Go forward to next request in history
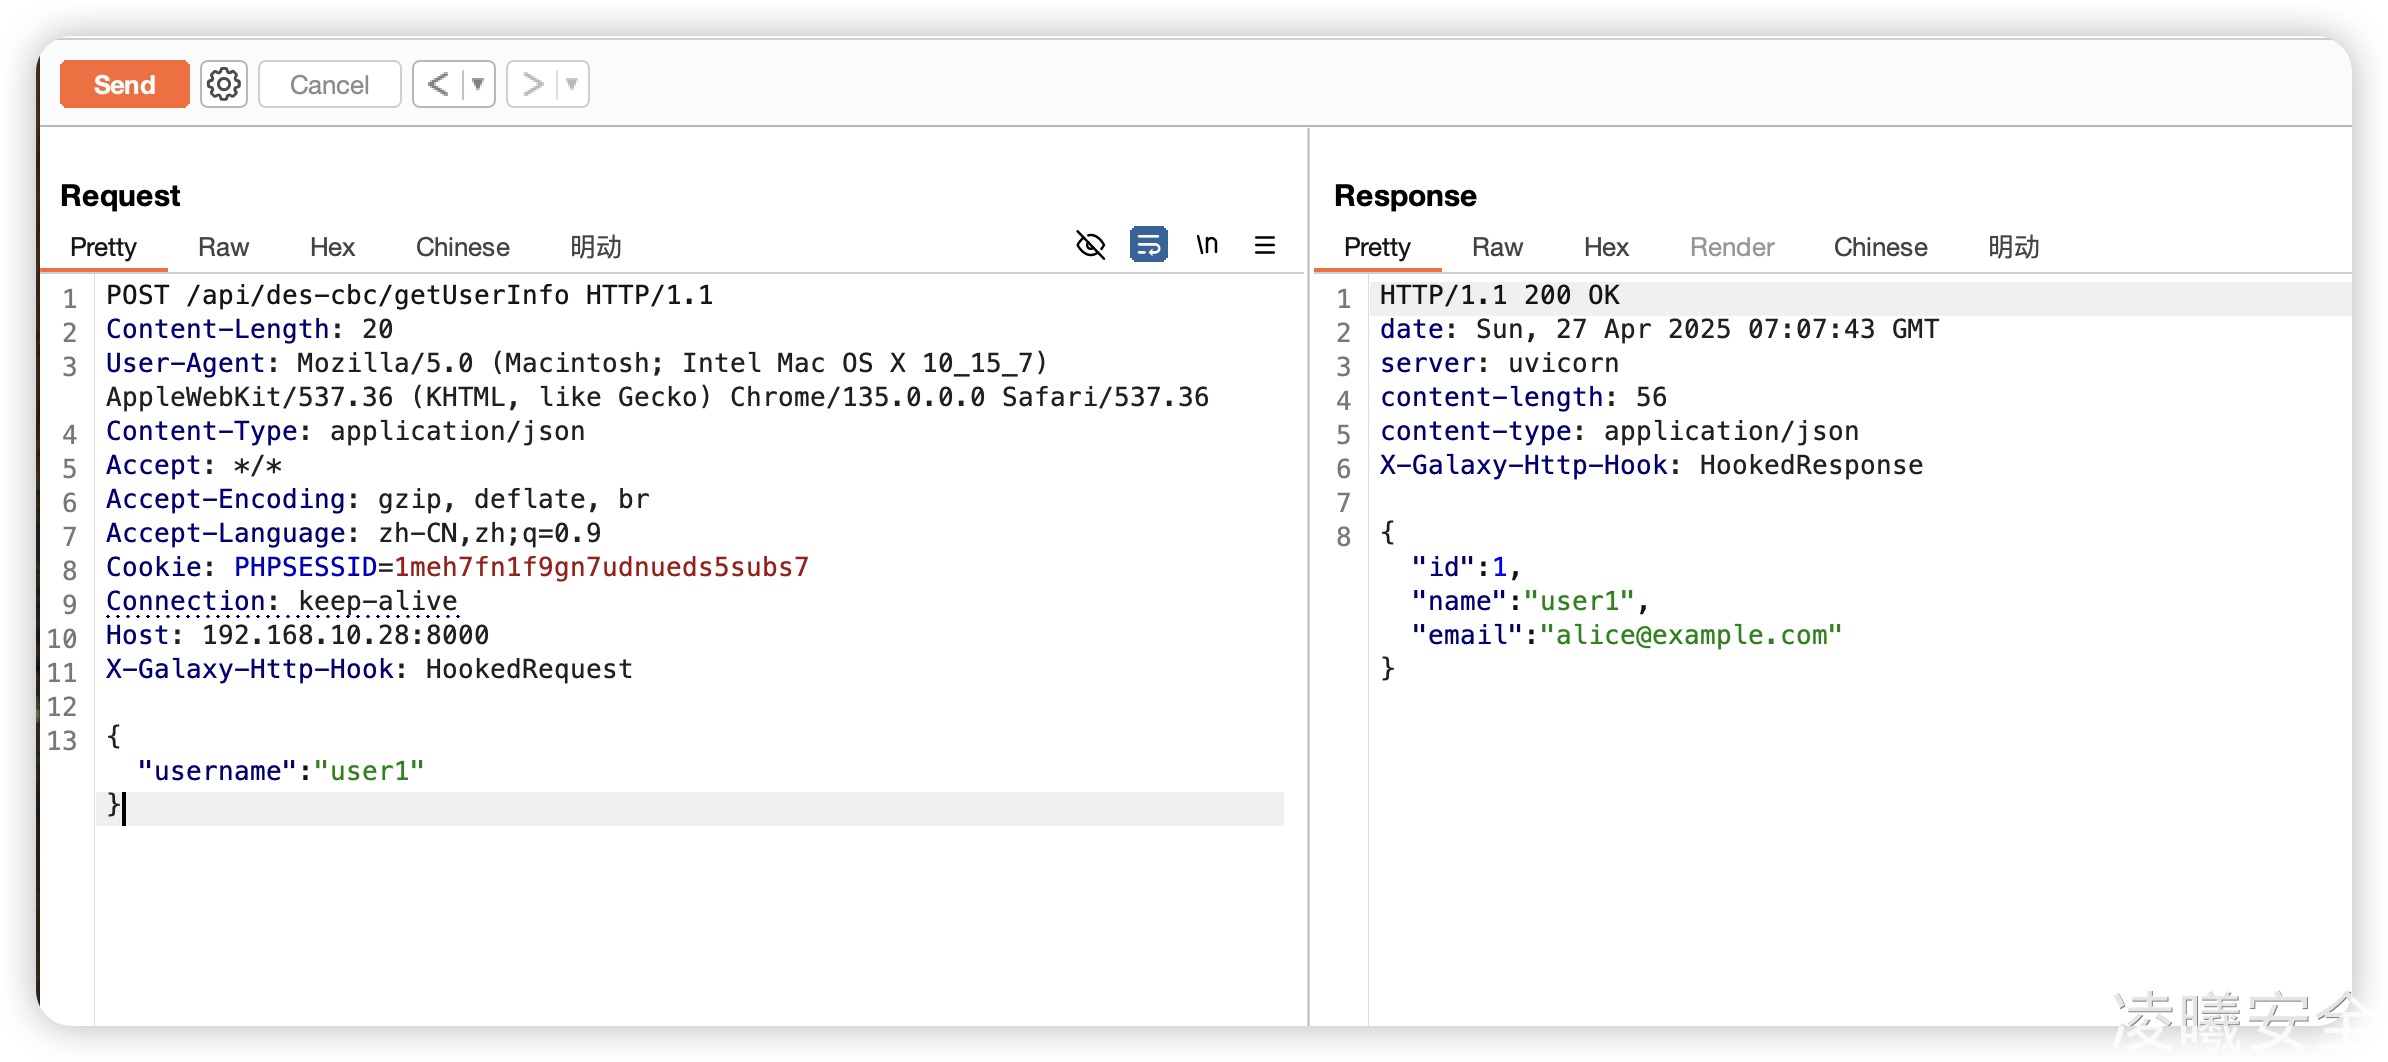 pyautogui.click(x=532, y=84)
